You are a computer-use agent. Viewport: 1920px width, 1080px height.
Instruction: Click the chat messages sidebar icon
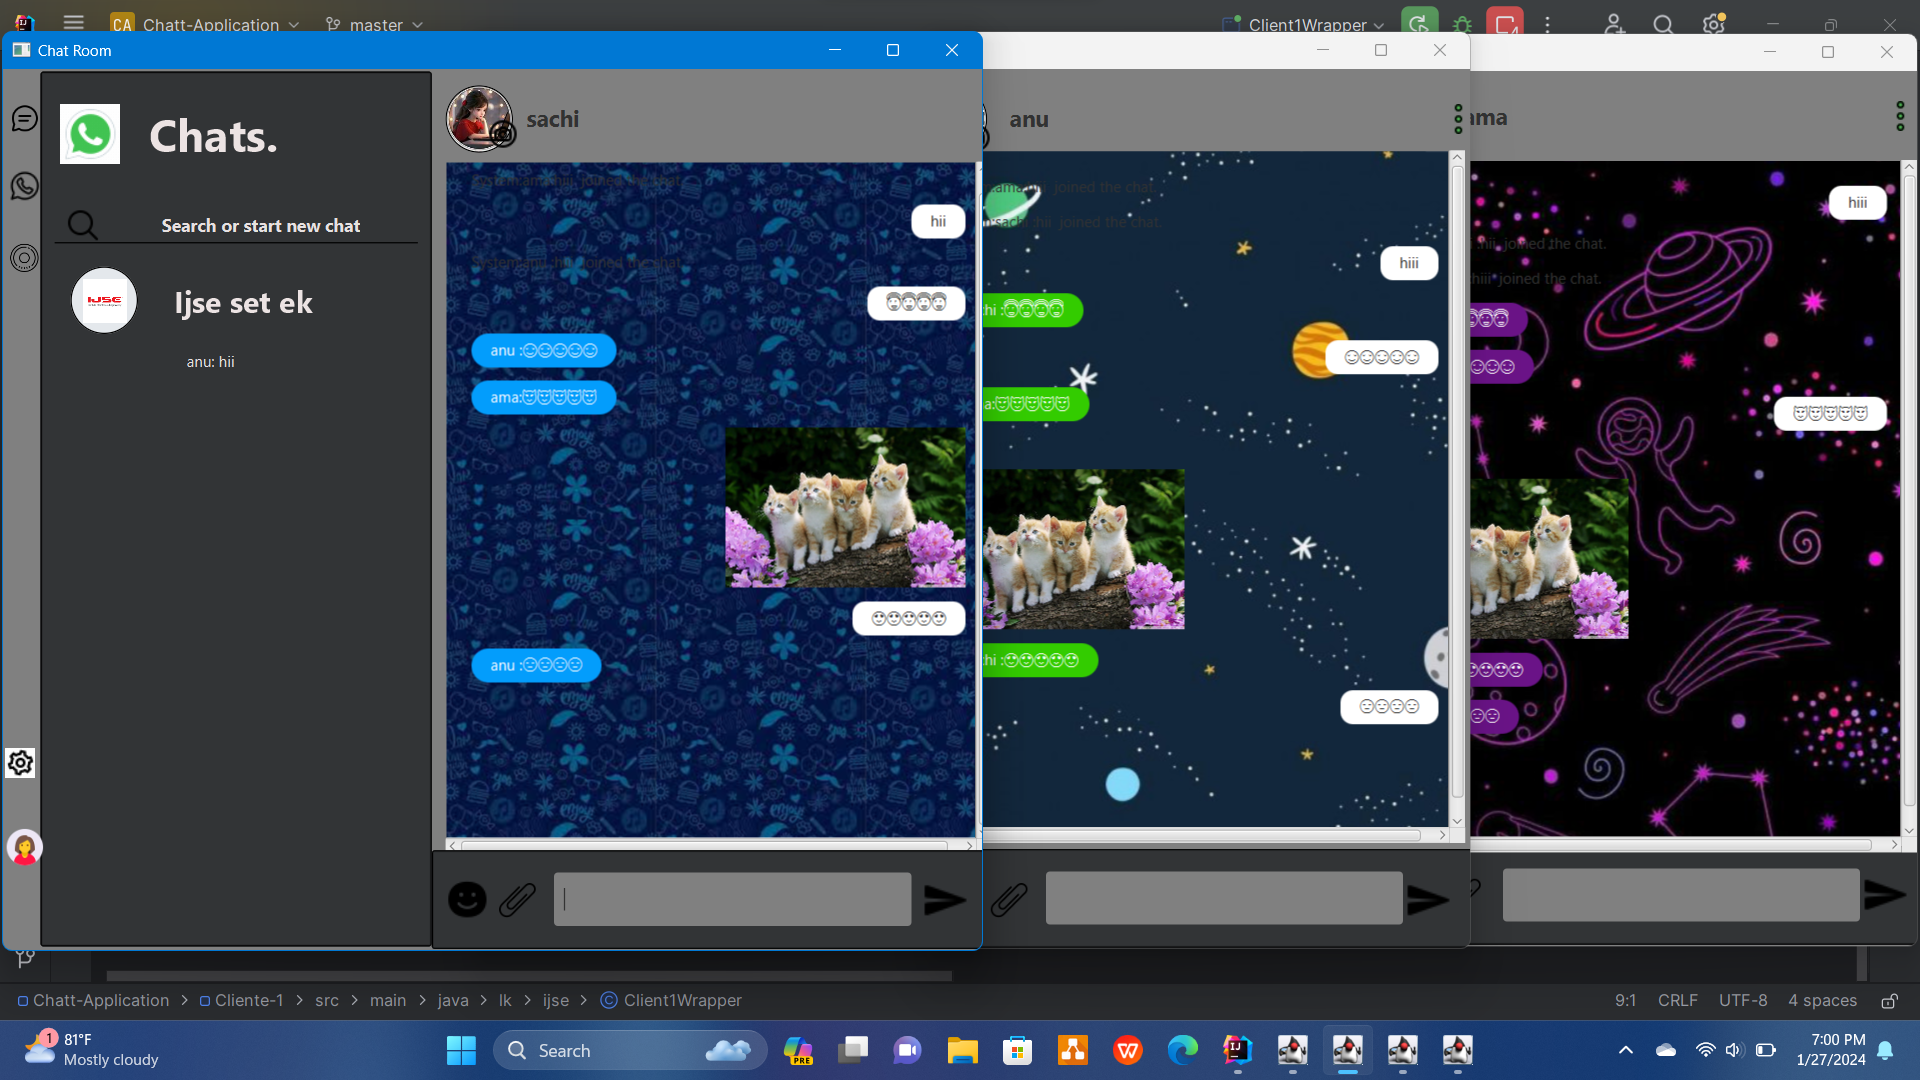pos(24,119)
